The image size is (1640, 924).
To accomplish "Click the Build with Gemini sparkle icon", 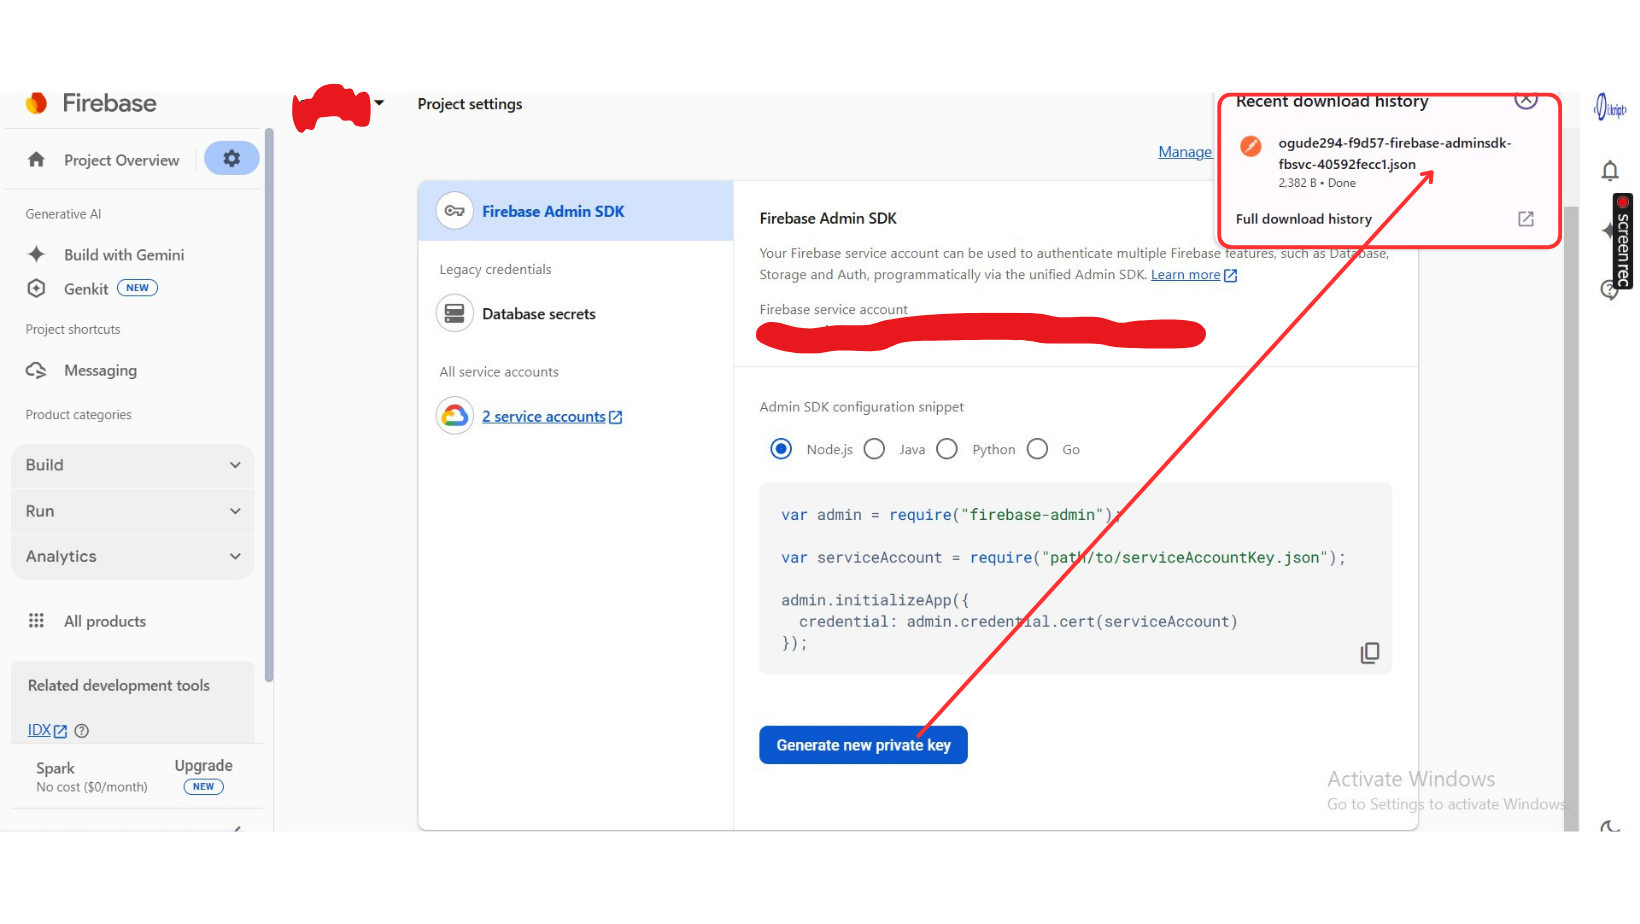I will tap(37, 254).
